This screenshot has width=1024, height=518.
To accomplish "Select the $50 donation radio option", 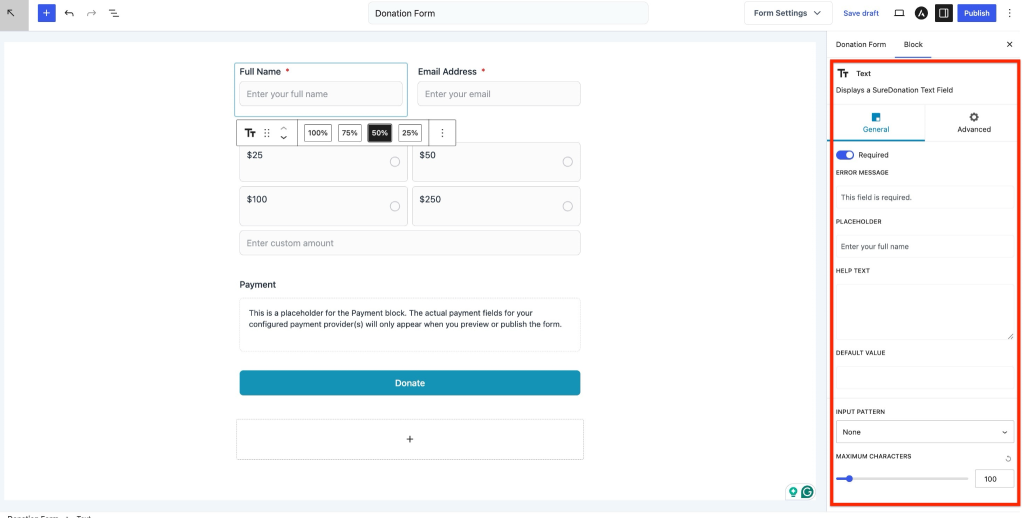I will tap(568, 162).
